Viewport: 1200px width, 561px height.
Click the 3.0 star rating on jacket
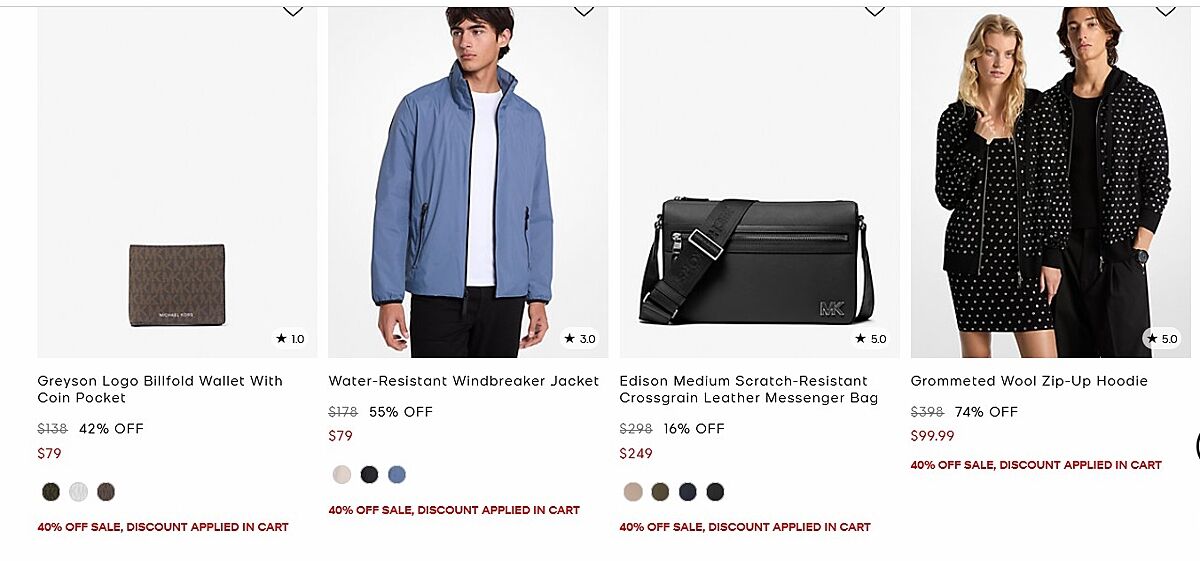tap(580, 339)
